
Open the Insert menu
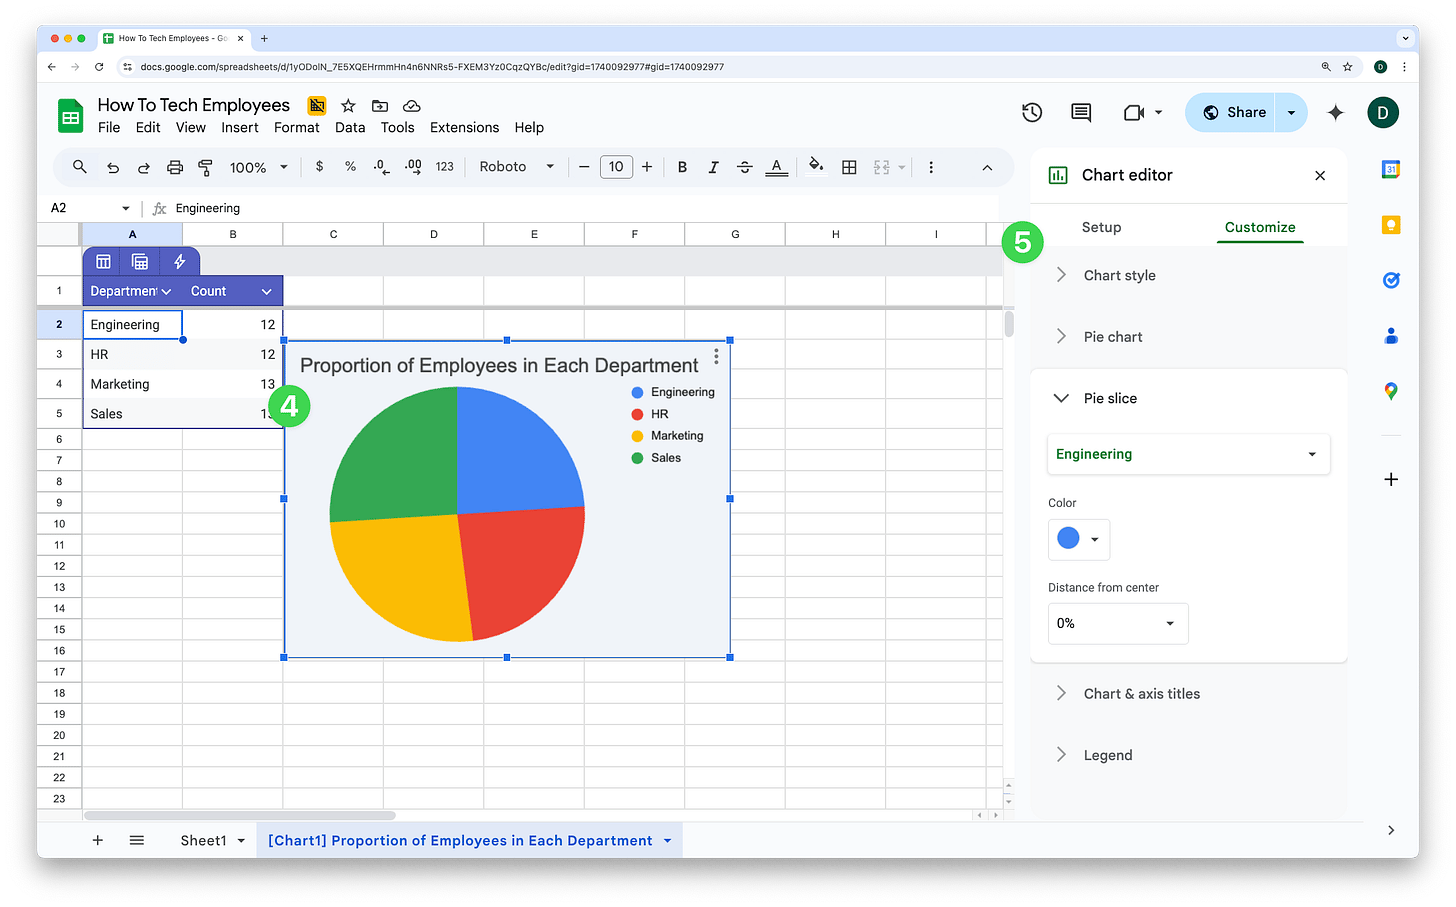point(240,127)
